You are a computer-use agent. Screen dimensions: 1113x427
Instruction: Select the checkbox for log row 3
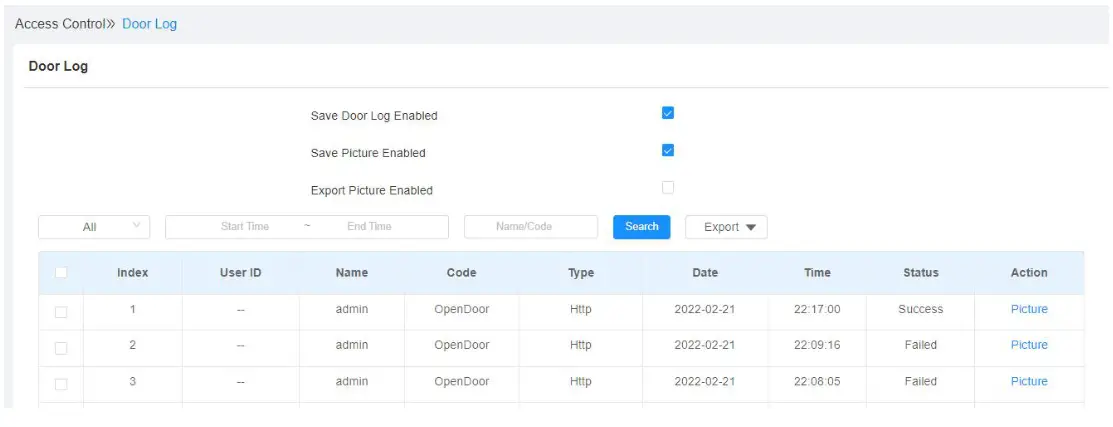(x=61, y=384)
